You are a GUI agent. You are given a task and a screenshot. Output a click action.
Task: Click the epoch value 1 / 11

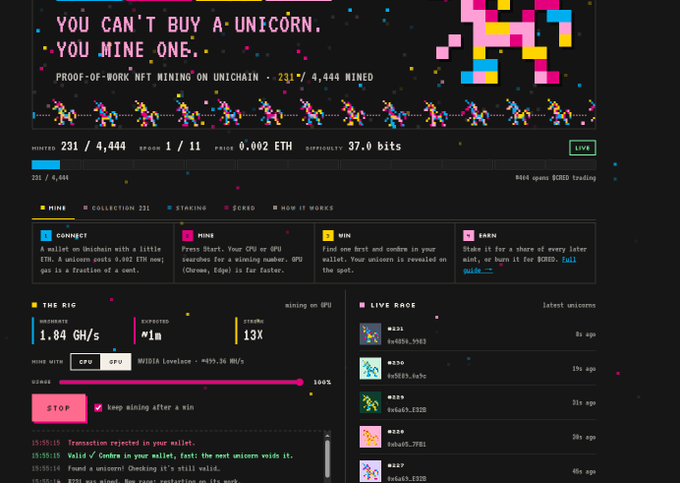(183, 147)
